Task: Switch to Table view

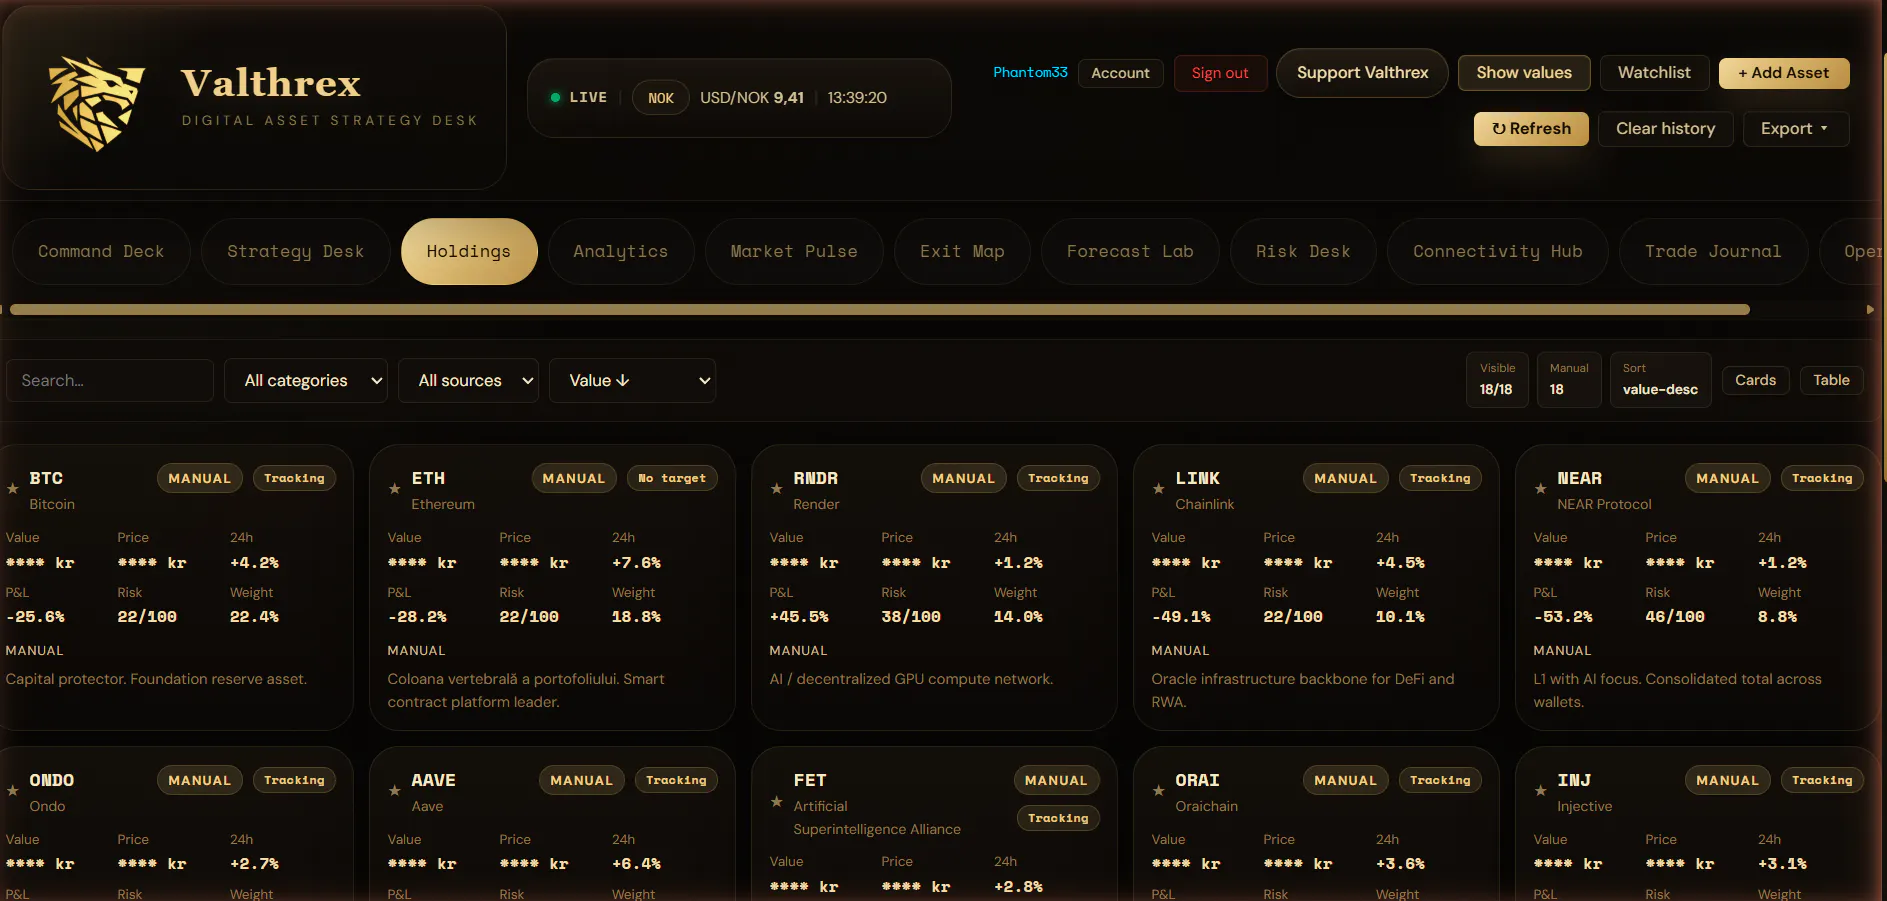Action: 1831,380
